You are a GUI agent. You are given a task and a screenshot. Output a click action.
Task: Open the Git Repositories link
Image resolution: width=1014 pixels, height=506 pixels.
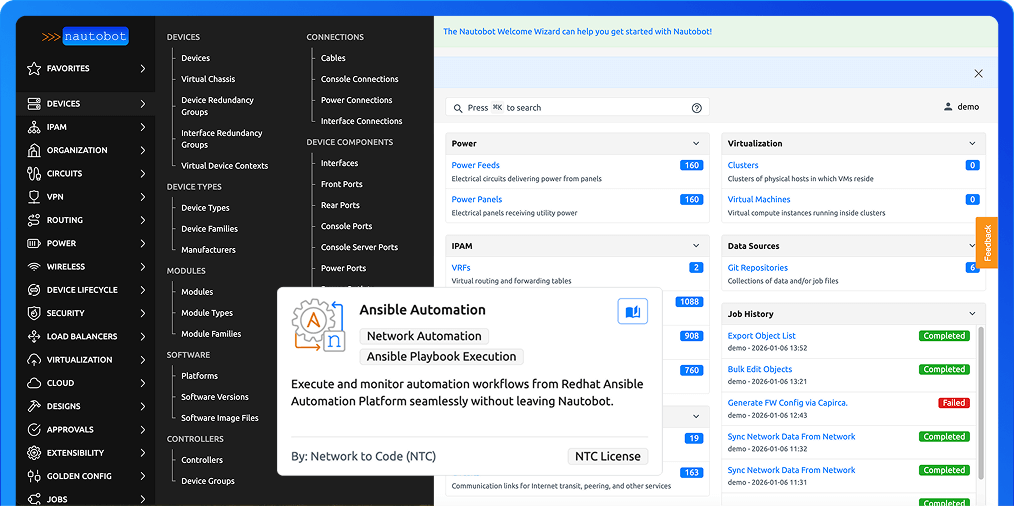tap(757, 268)
